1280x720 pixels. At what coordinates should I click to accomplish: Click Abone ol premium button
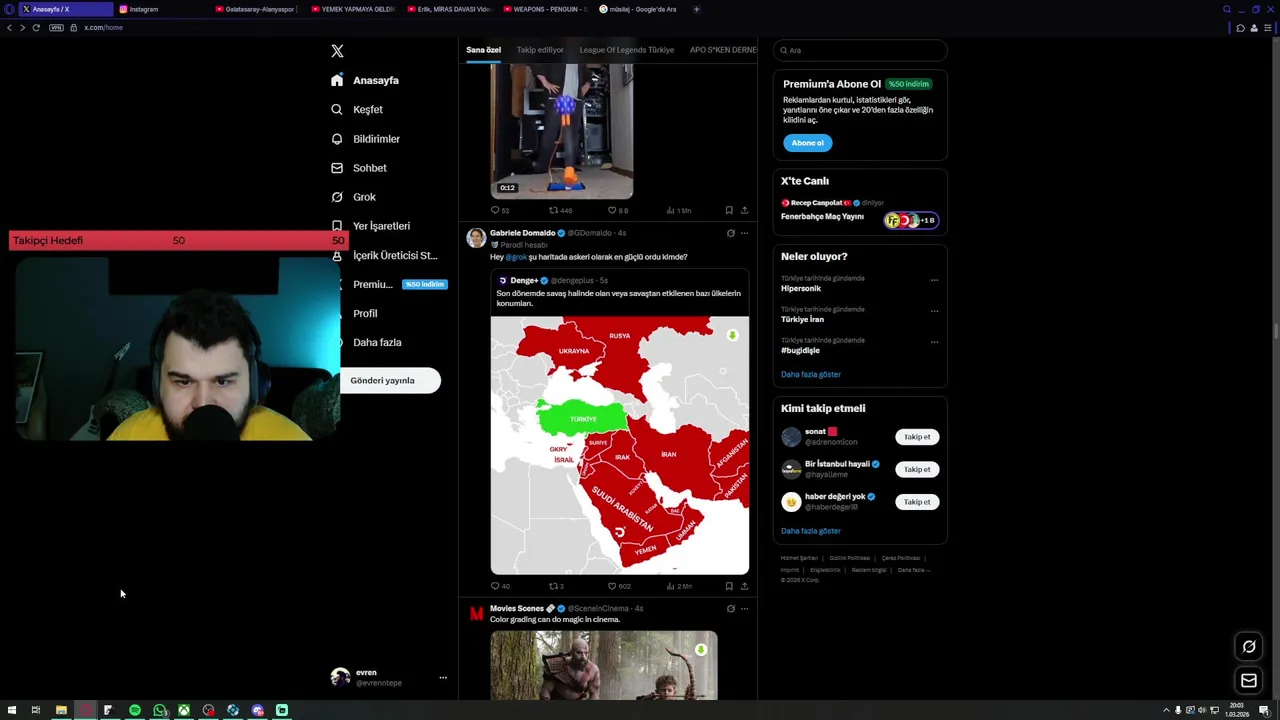(x=808, y=143)
